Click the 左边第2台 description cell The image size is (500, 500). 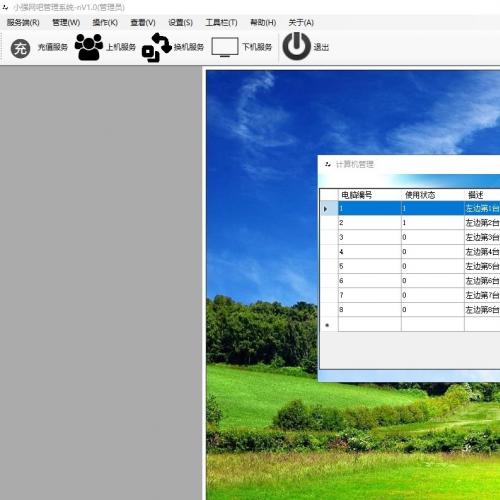point(482,223)
